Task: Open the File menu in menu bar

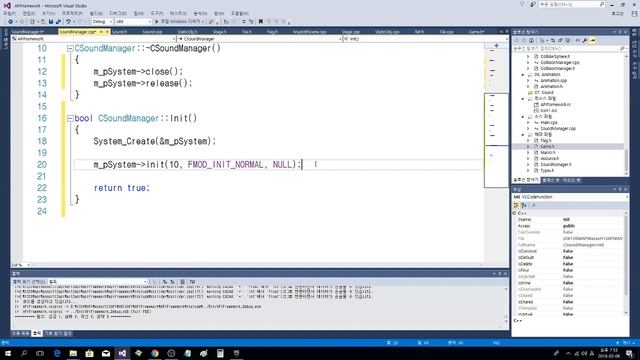Action: pyautogui.click(x=9, y=13)
